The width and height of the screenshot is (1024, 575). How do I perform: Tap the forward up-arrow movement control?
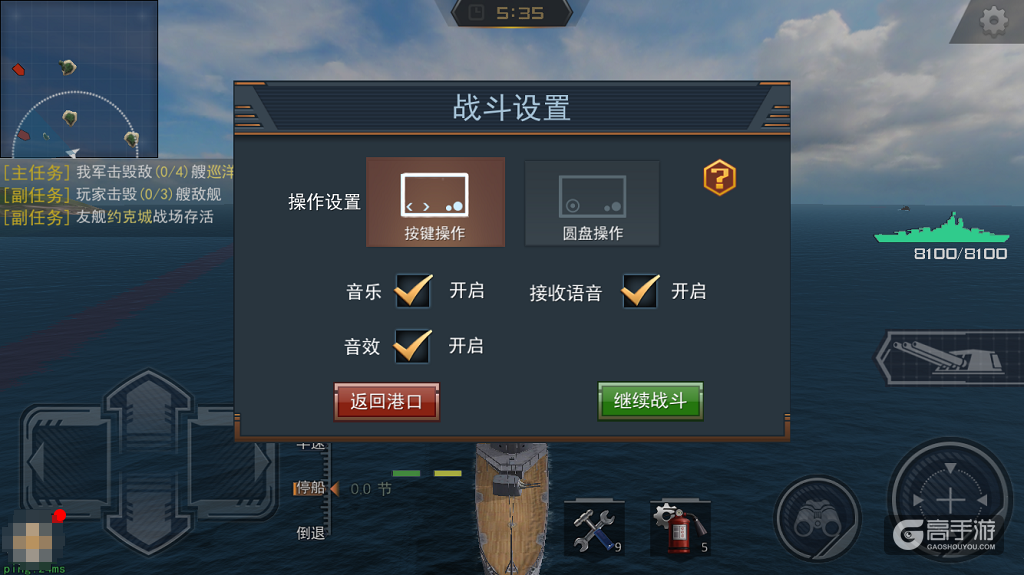pyautogui.click(x=149, y=410)
